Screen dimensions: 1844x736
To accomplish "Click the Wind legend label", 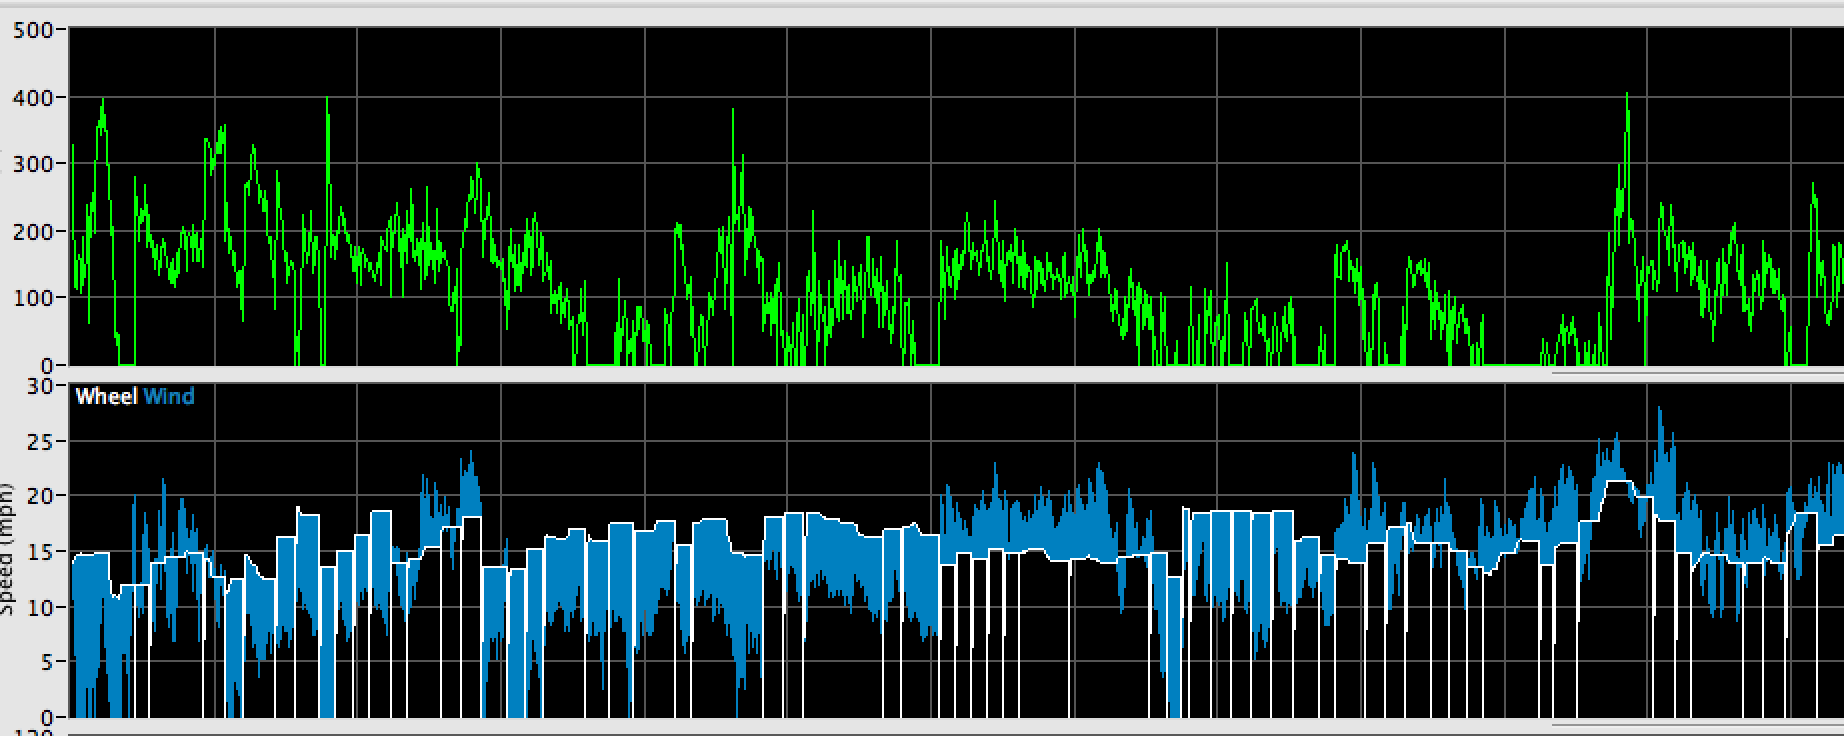I will pos(169,397).
